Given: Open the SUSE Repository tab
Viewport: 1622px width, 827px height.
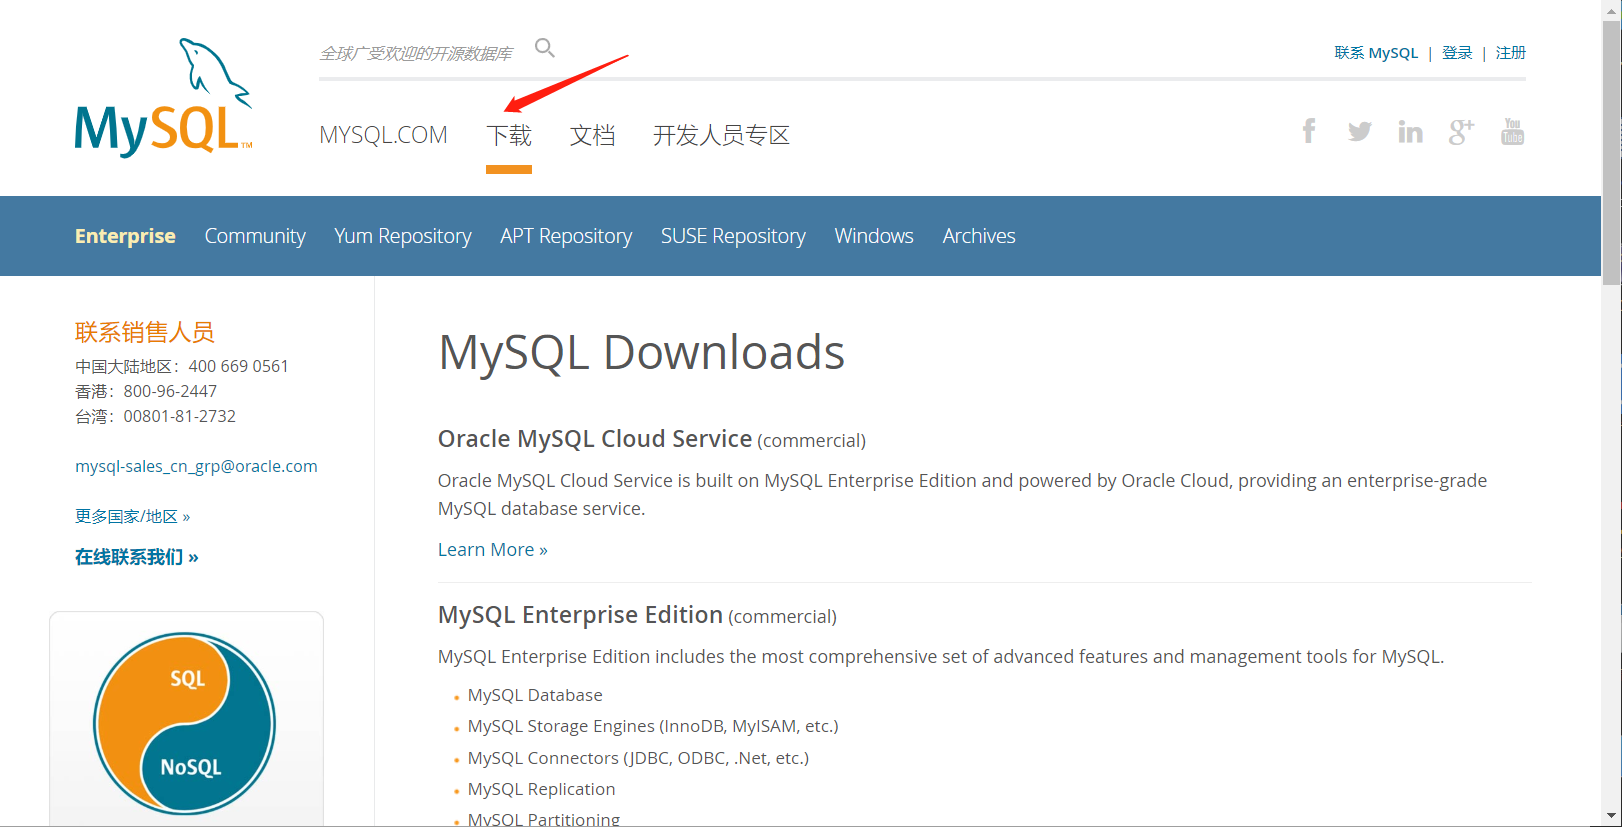Looking at the screenshot, I should 733,236.
